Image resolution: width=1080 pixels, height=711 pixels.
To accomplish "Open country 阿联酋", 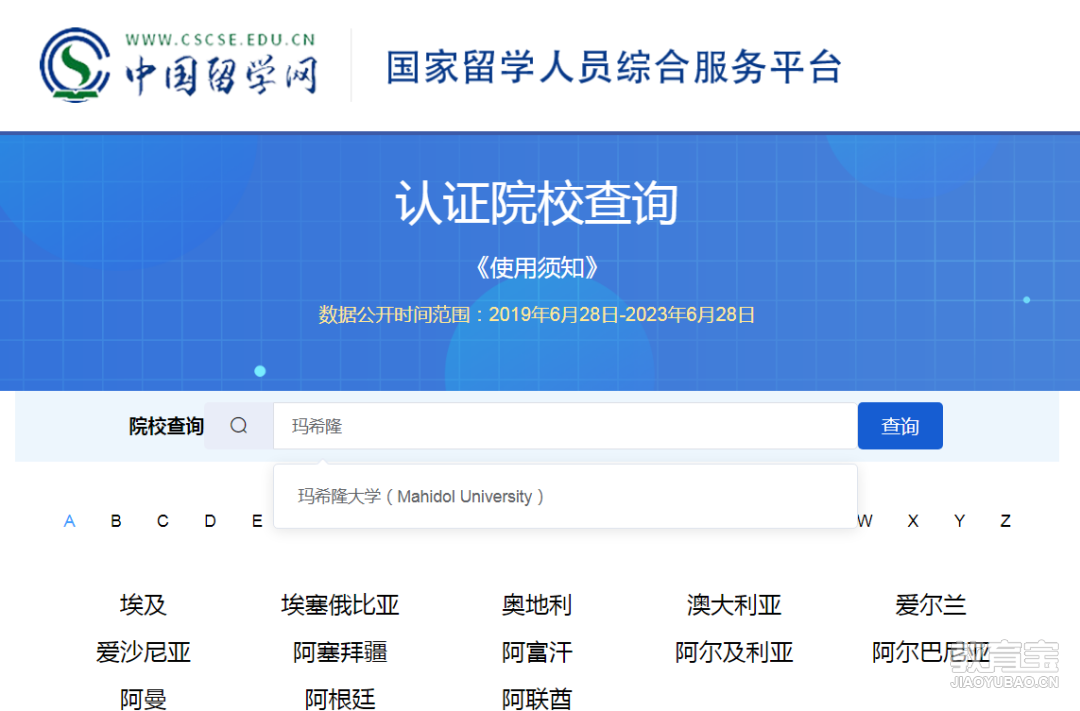I will click(x=537, y=699).
